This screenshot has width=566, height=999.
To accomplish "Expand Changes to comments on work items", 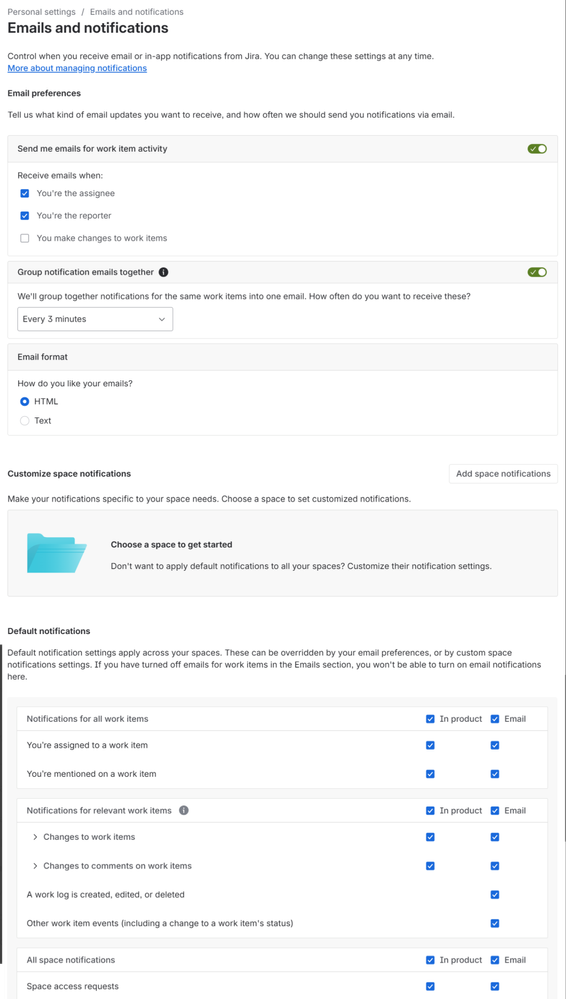I will (35, 866).
